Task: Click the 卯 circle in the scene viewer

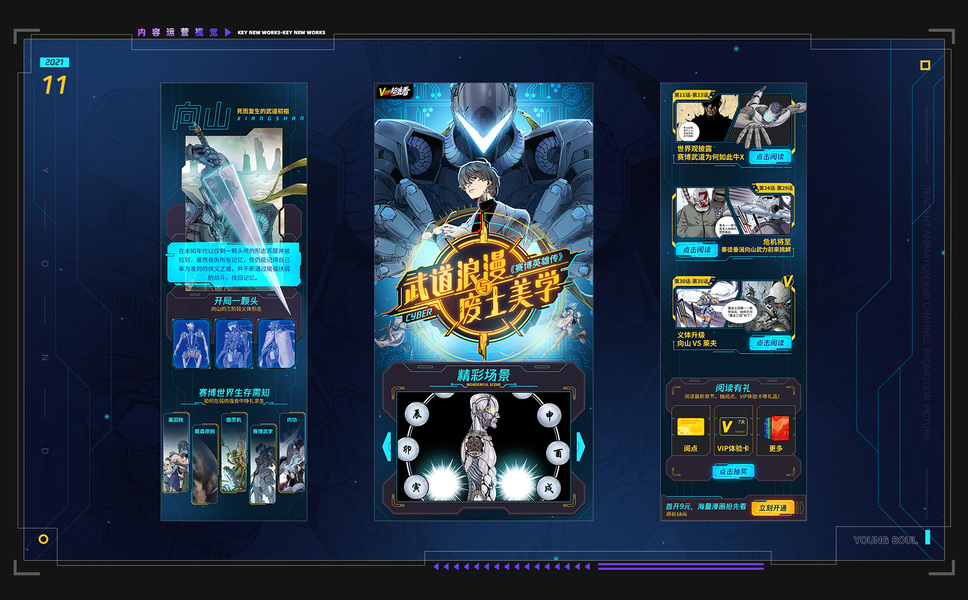Action: [x=407, y=449]
